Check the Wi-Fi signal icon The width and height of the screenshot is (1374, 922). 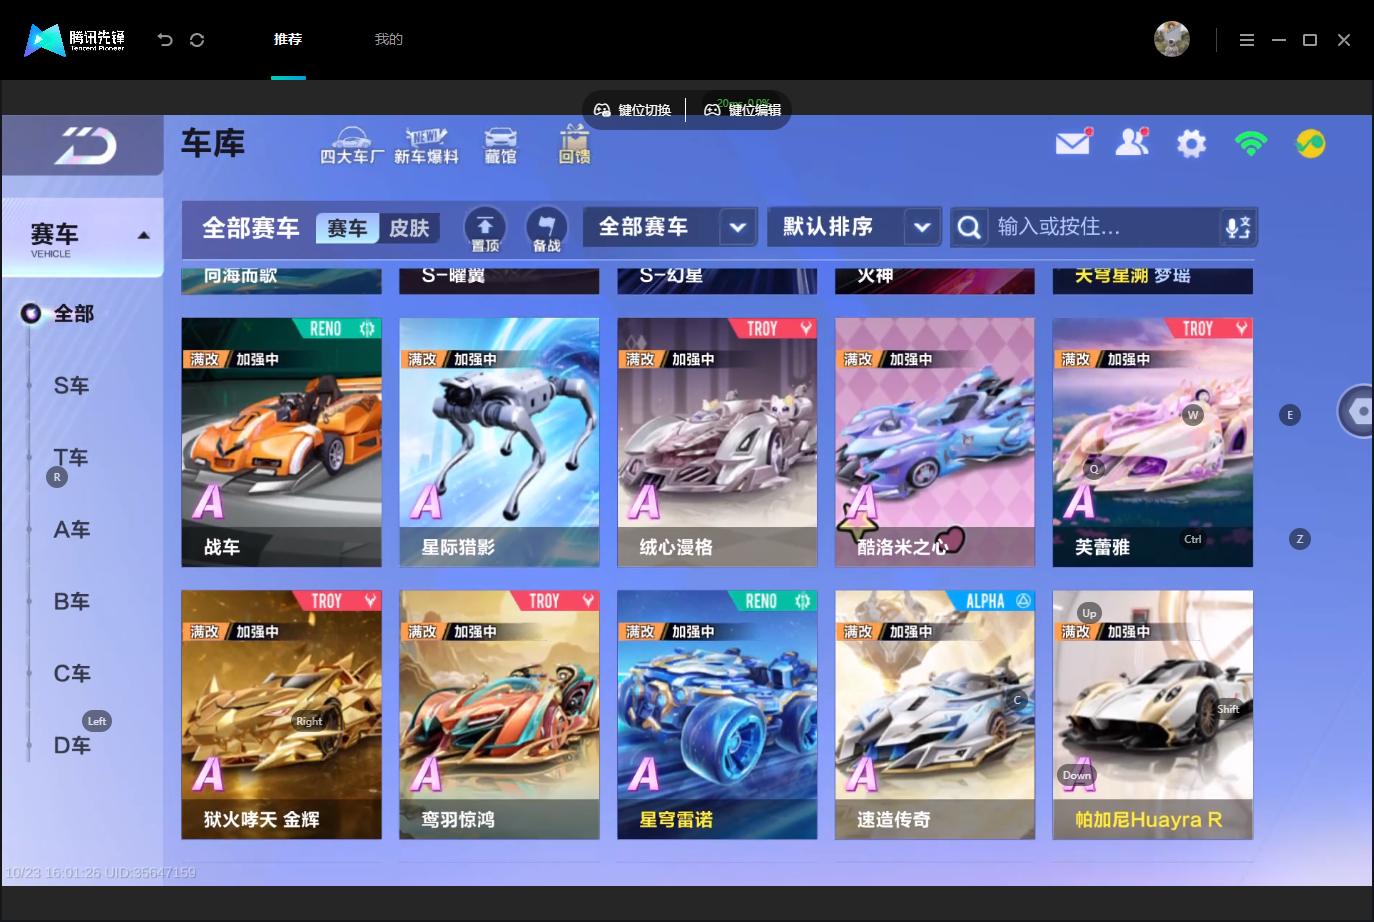1251,143
